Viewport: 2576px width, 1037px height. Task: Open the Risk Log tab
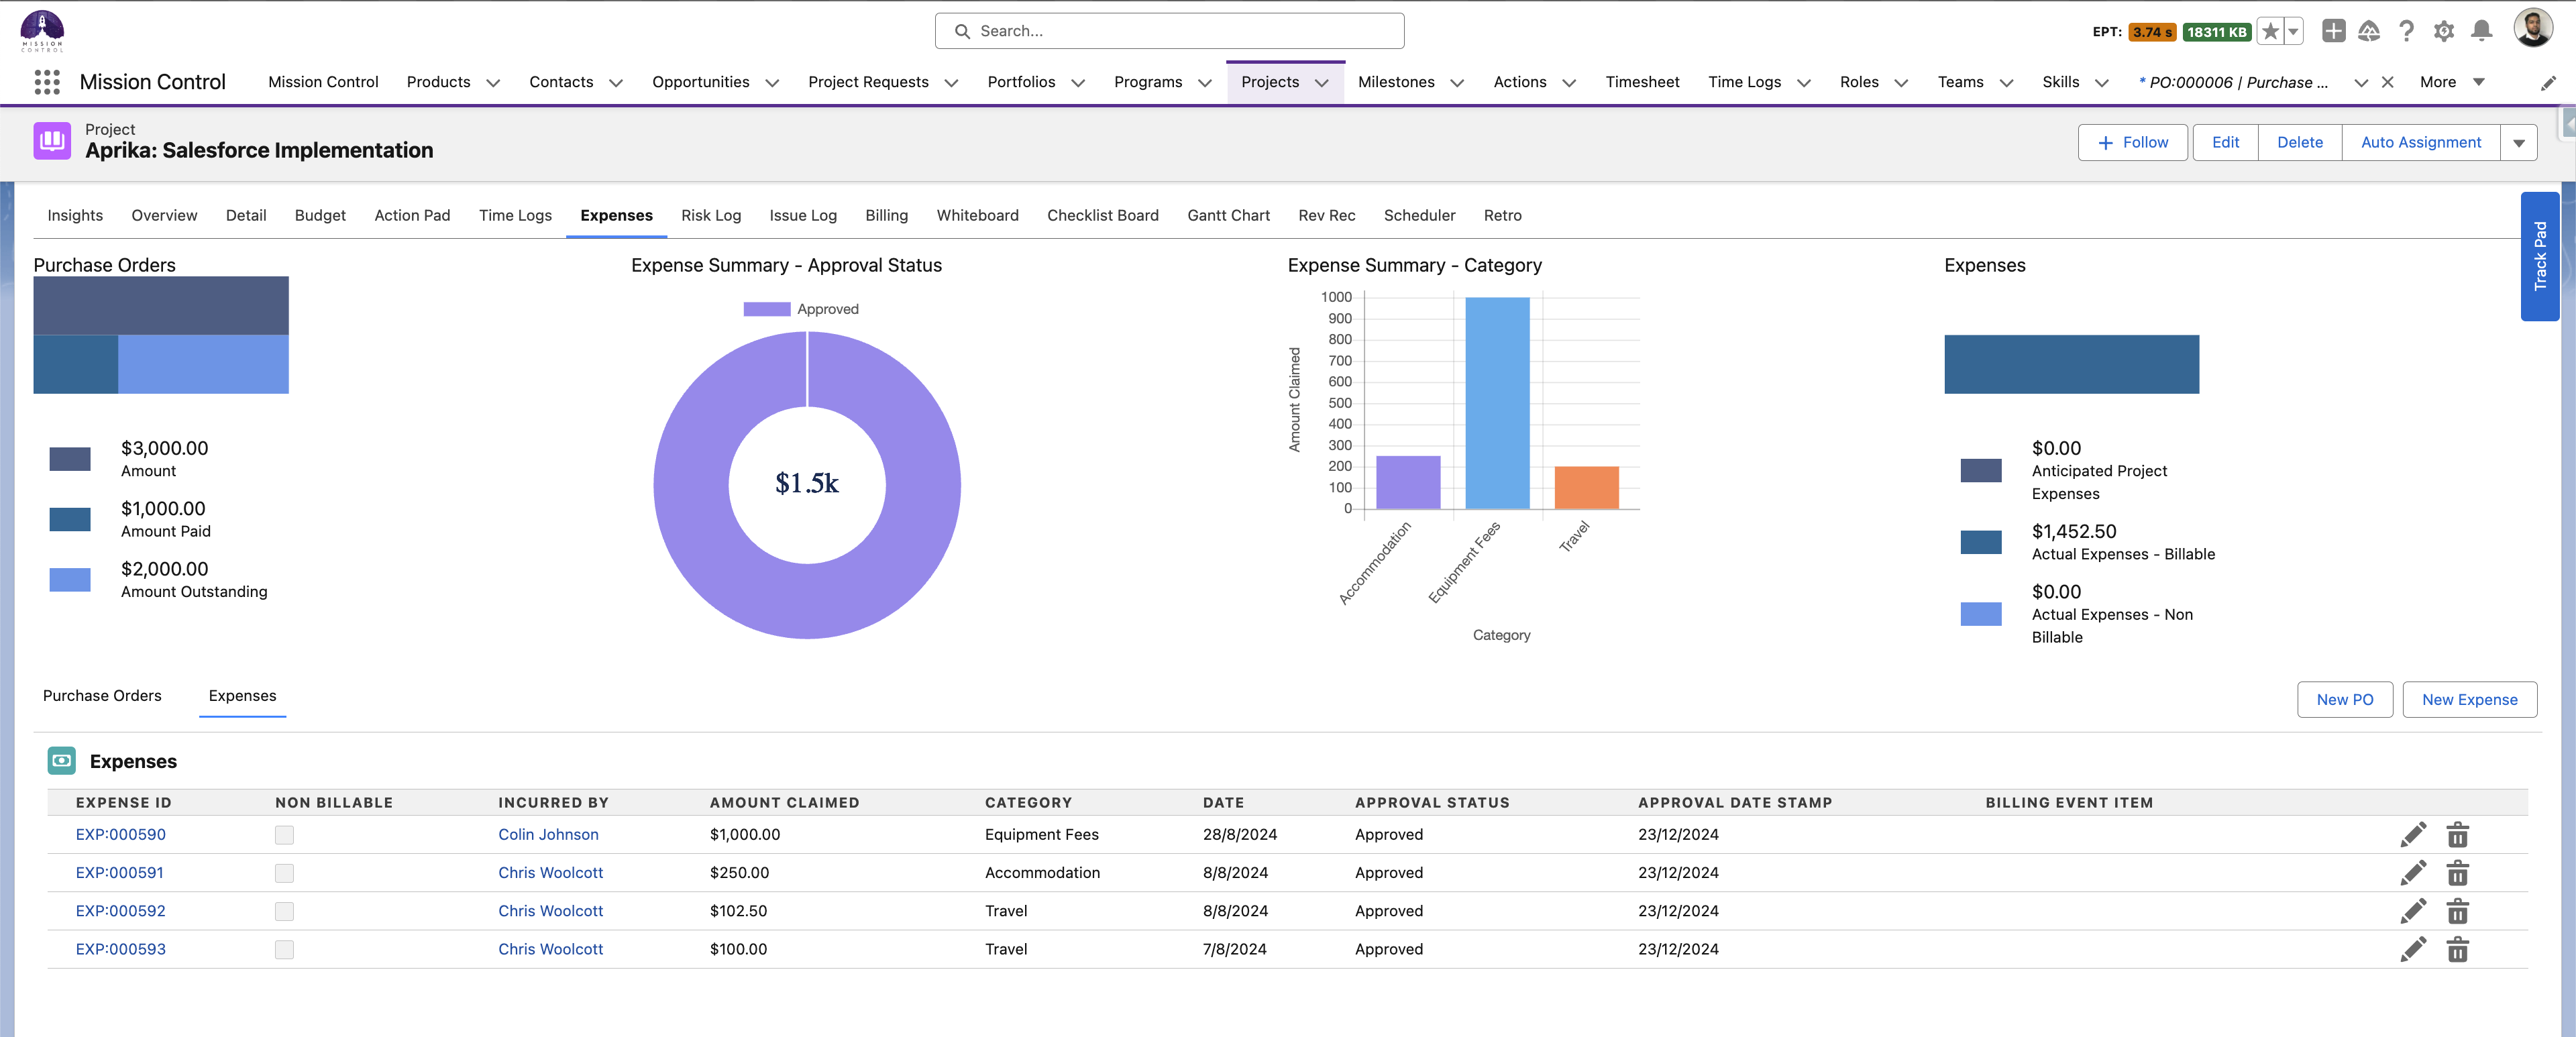tap(711, 215)
